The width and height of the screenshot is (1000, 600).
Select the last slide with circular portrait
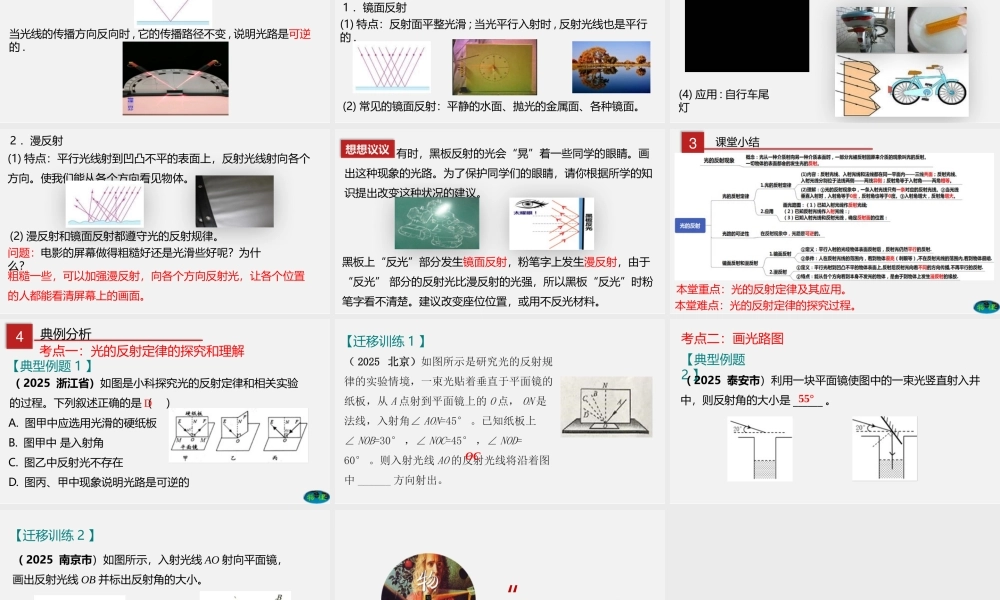point(499,555)
